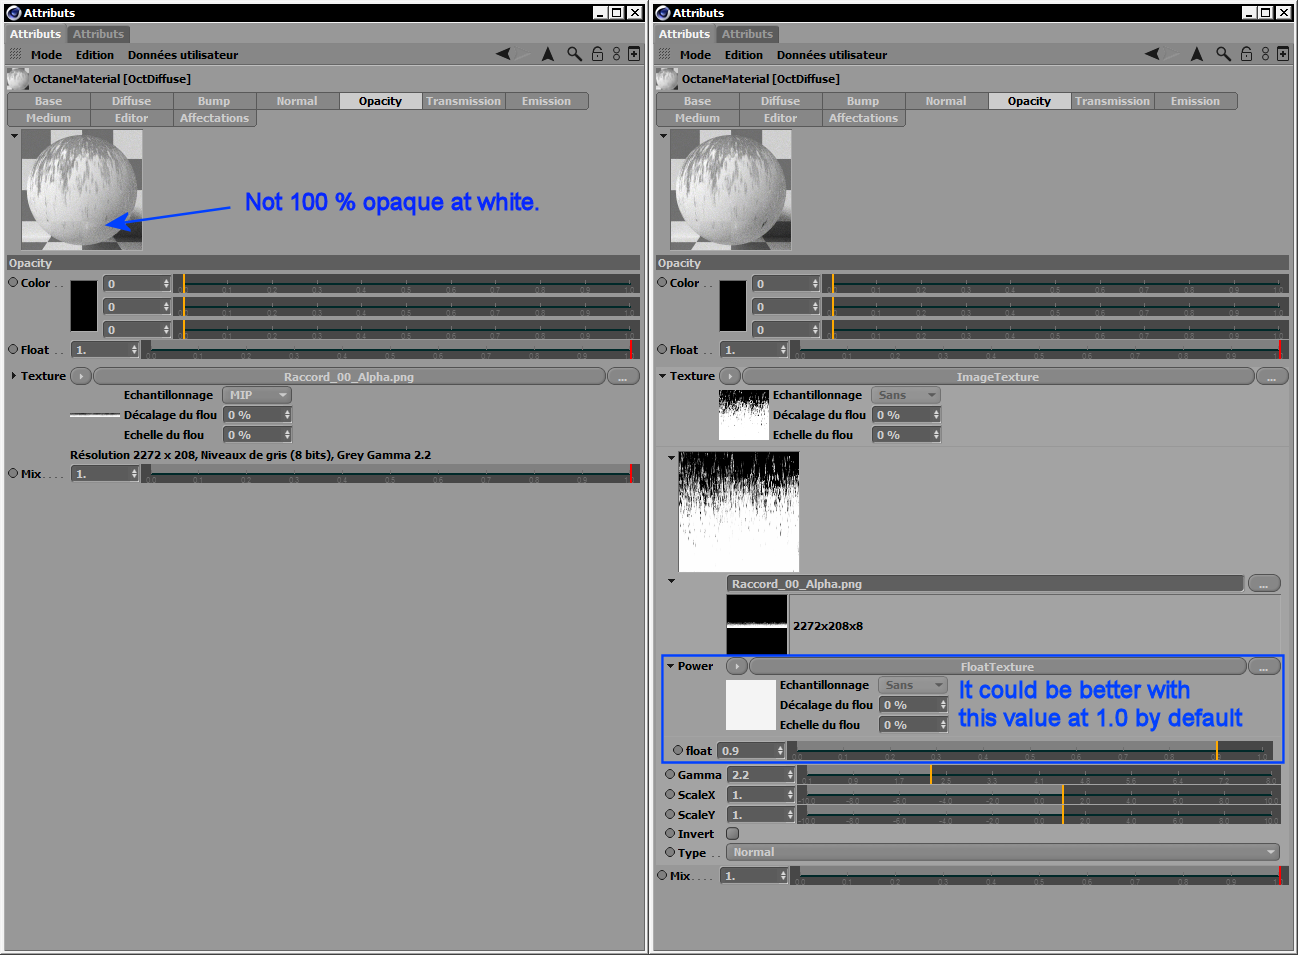Go back using the arrow in right Attributs window
1298x955 pixels.
click(1152, 54)
